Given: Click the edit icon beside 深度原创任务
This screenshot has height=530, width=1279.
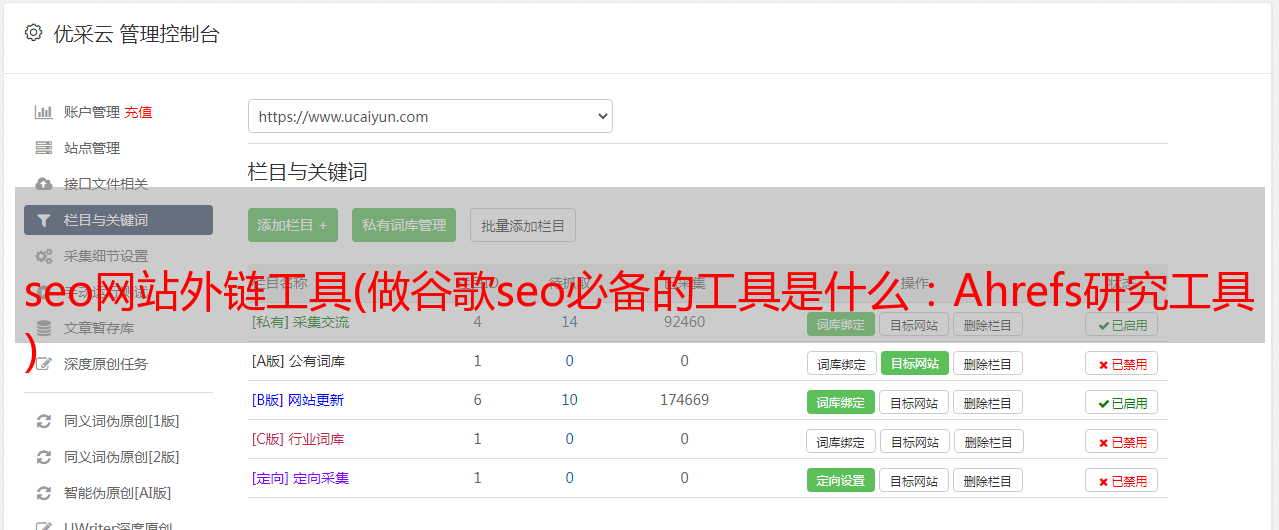Looking at the screenshot, I should 43,364.
